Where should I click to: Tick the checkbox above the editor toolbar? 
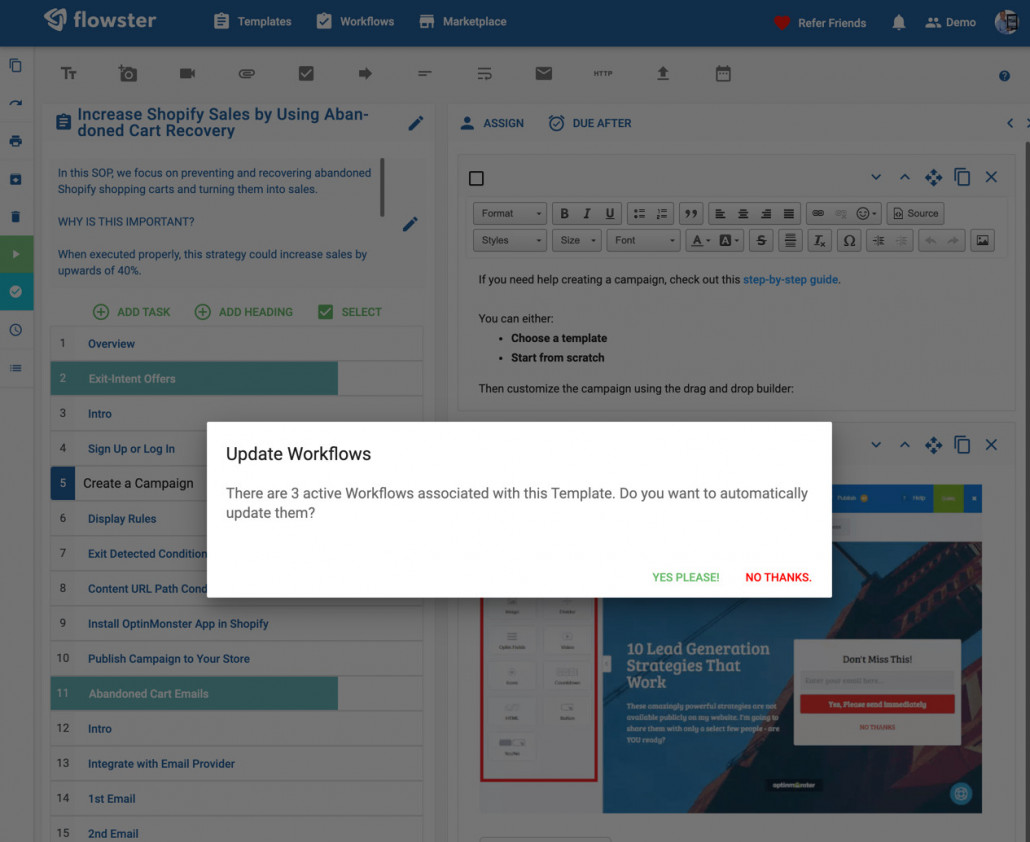point(477,177)
